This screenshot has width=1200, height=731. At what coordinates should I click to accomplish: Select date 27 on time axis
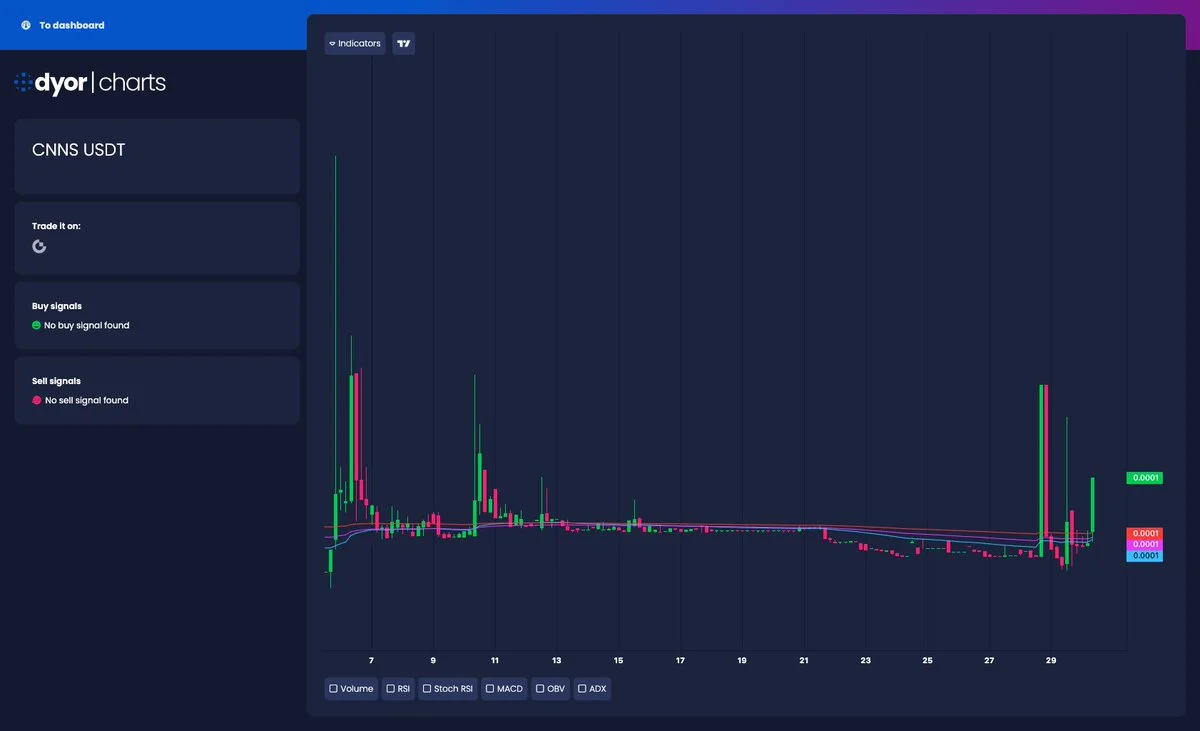point(989,661)
